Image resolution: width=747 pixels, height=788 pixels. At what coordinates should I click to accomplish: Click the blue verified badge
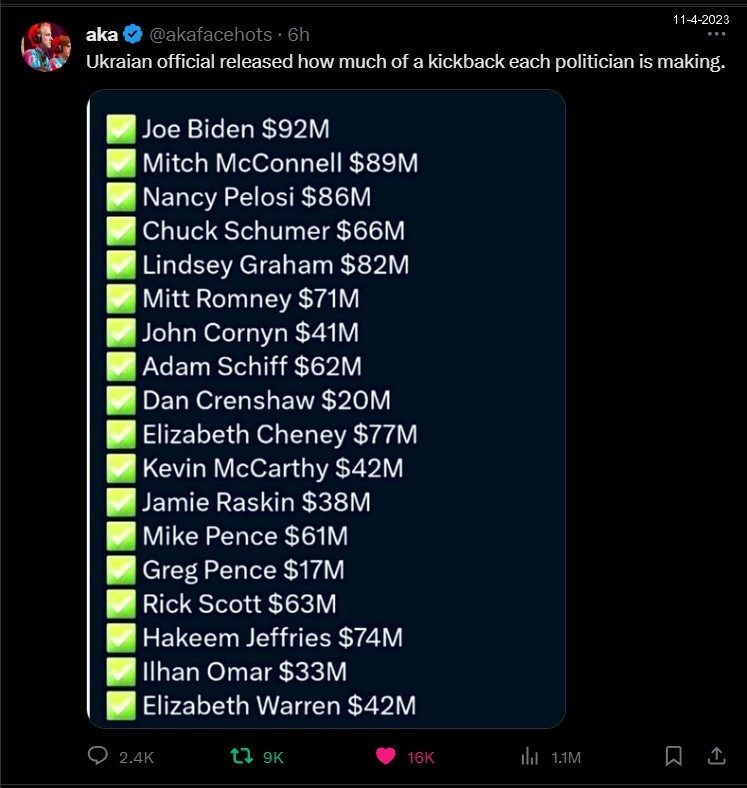pos(134,35)
